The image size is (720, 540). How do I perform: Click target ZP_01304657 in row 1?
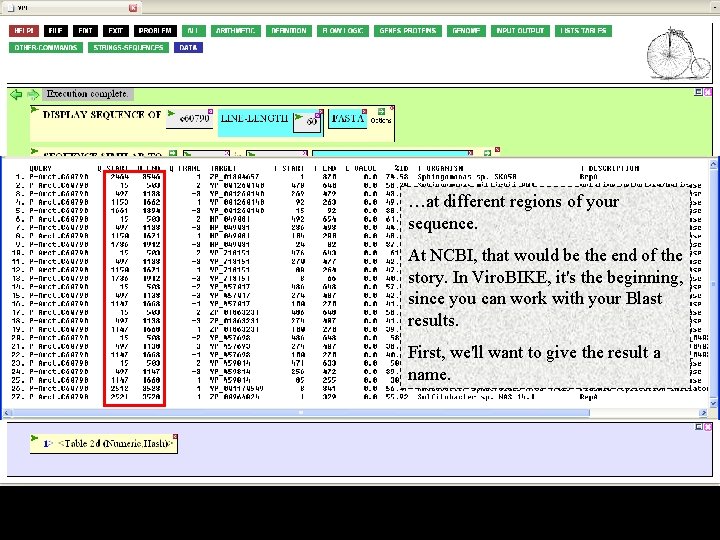tap(234, 177)
